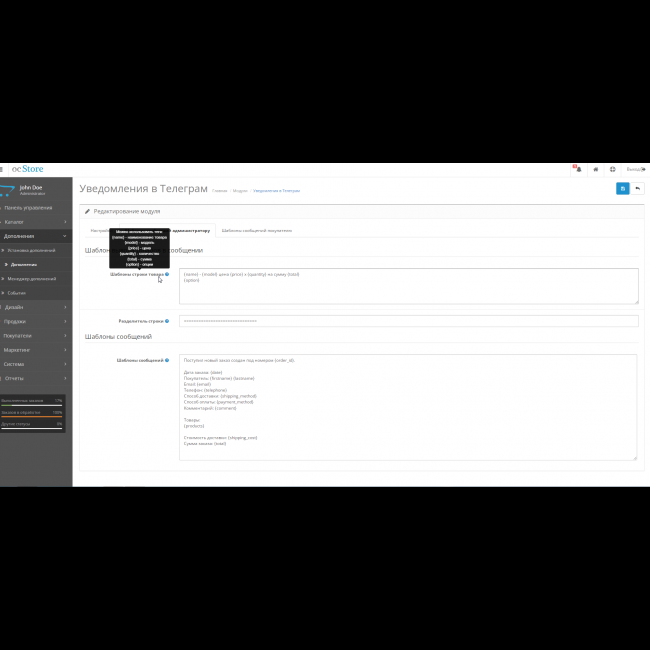The height and width of the screenshot is (650, 650).
Task: Open the Отчеты sidebar menu
Action: point(35,378)
